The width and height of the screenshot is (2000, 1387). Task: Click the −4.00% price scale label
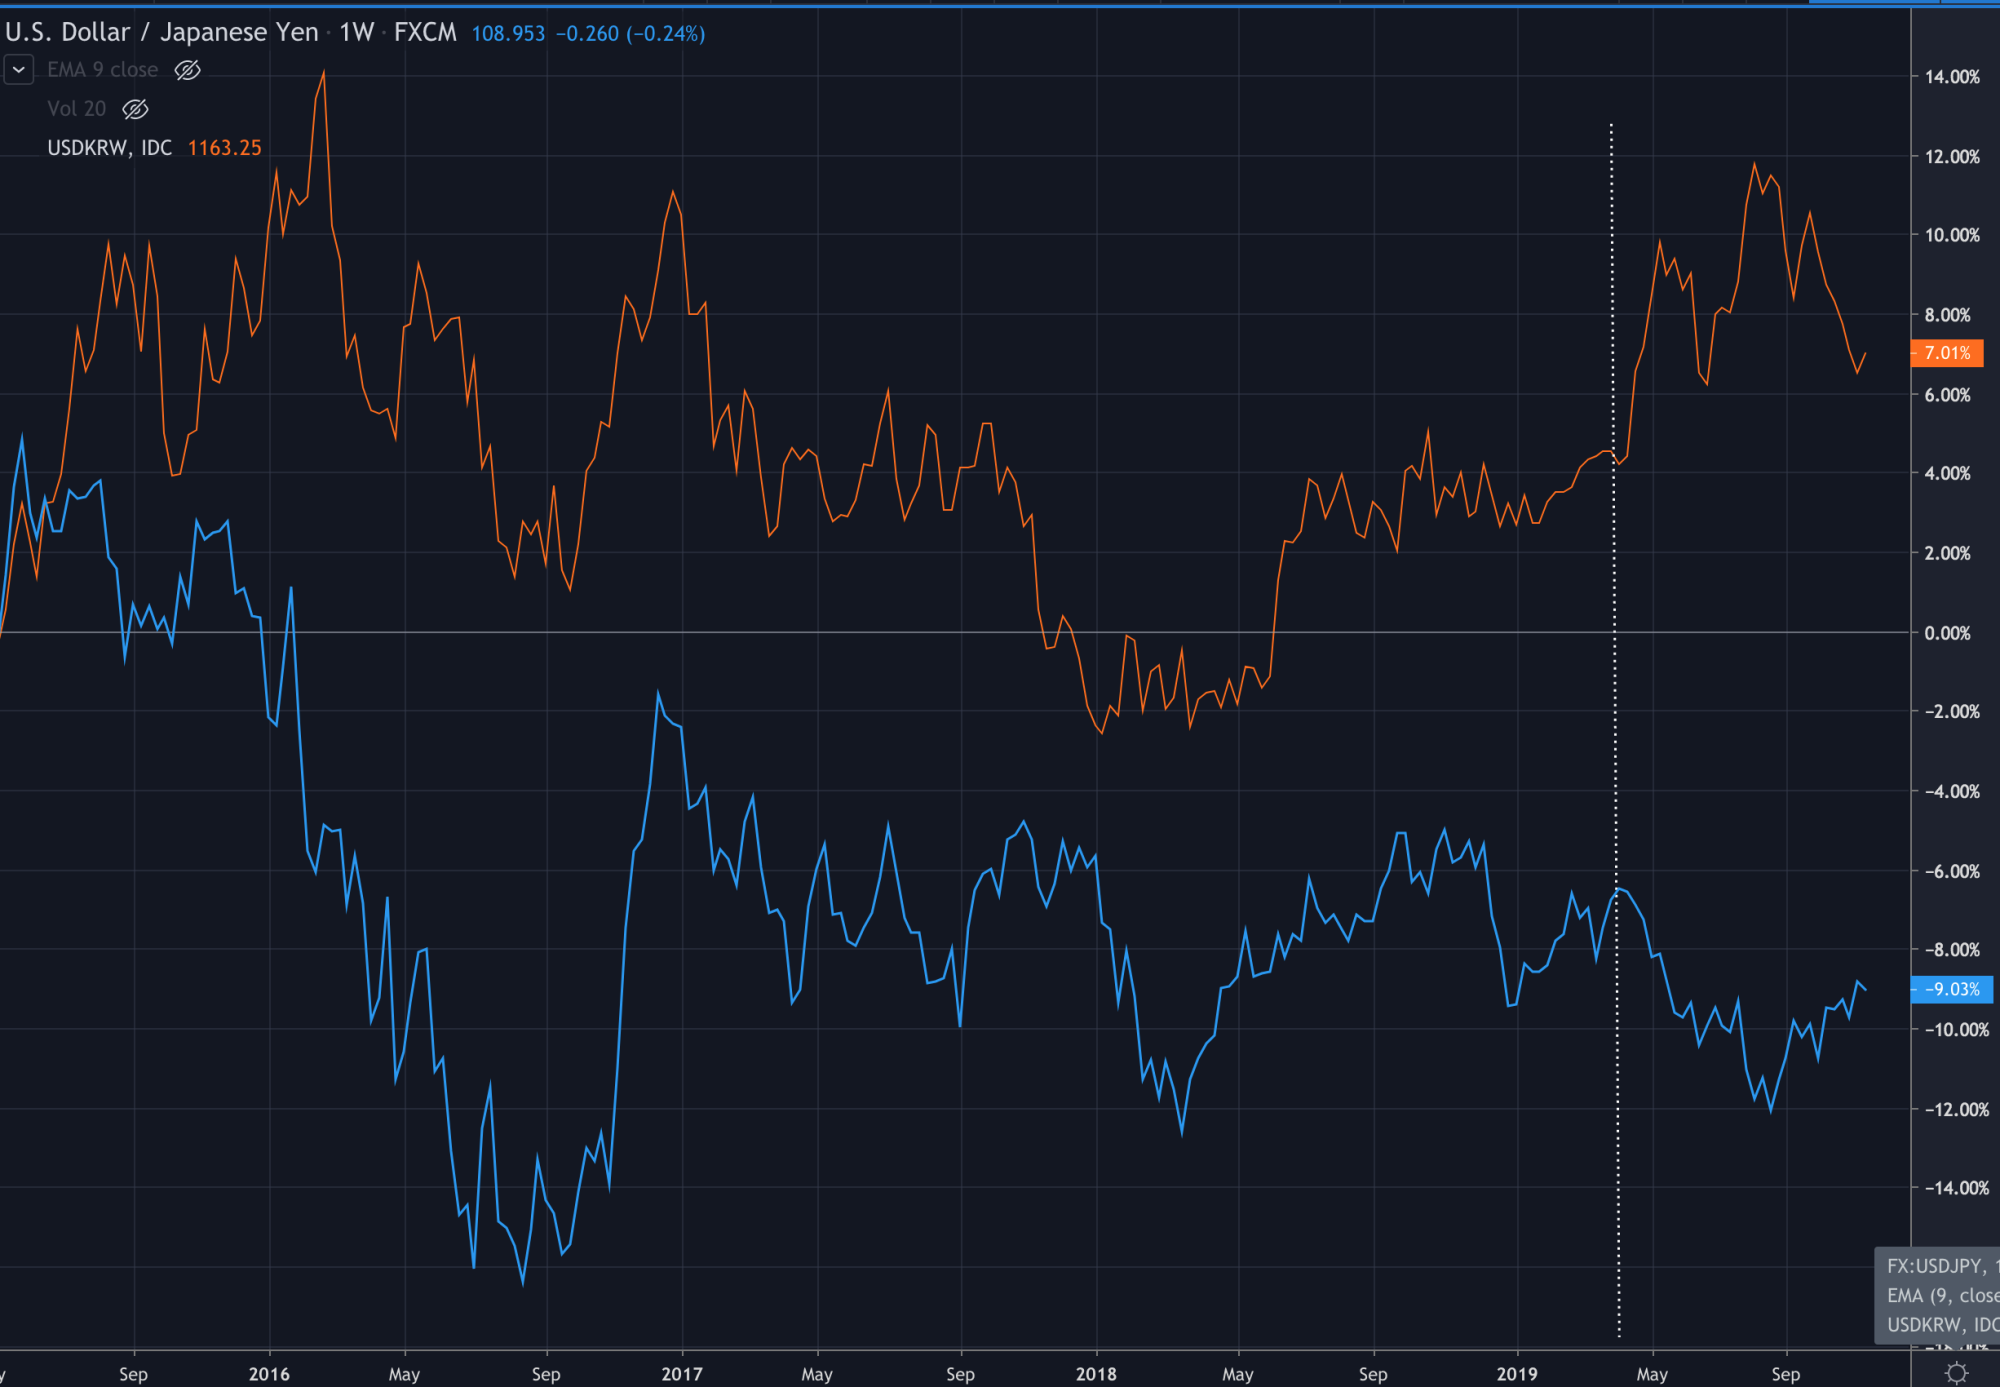point(1952,791)
